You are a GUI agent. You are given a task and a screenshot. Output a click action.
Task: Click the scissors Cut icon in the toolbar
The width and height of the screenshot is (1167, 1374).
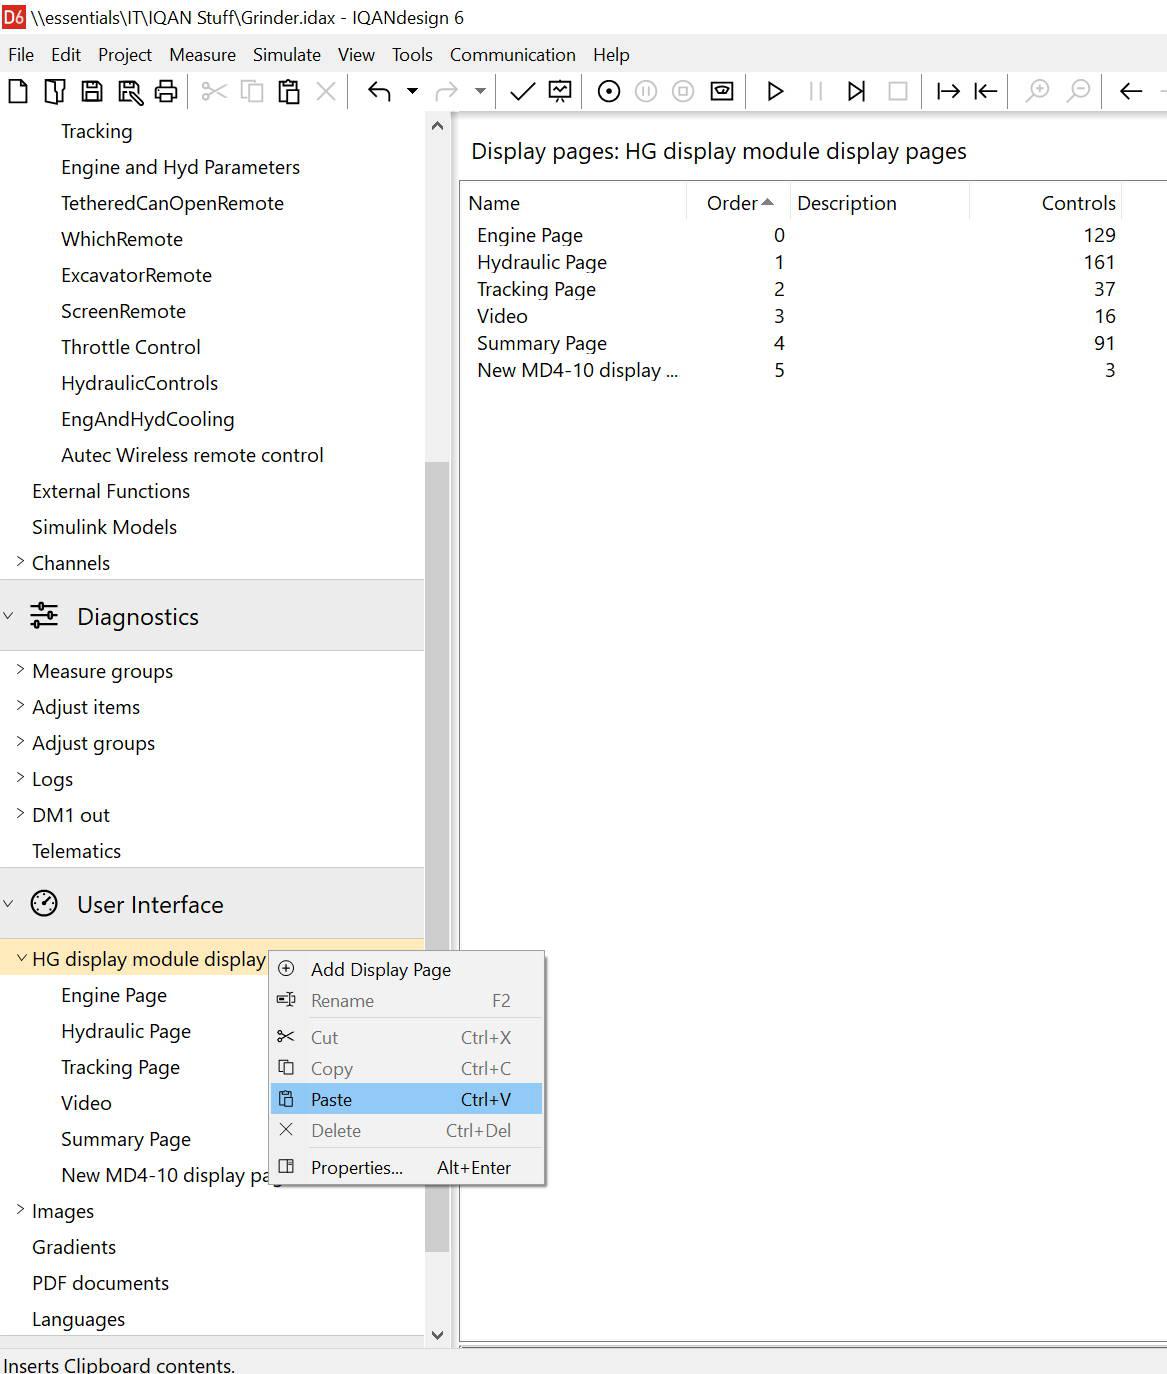point(214,92)
